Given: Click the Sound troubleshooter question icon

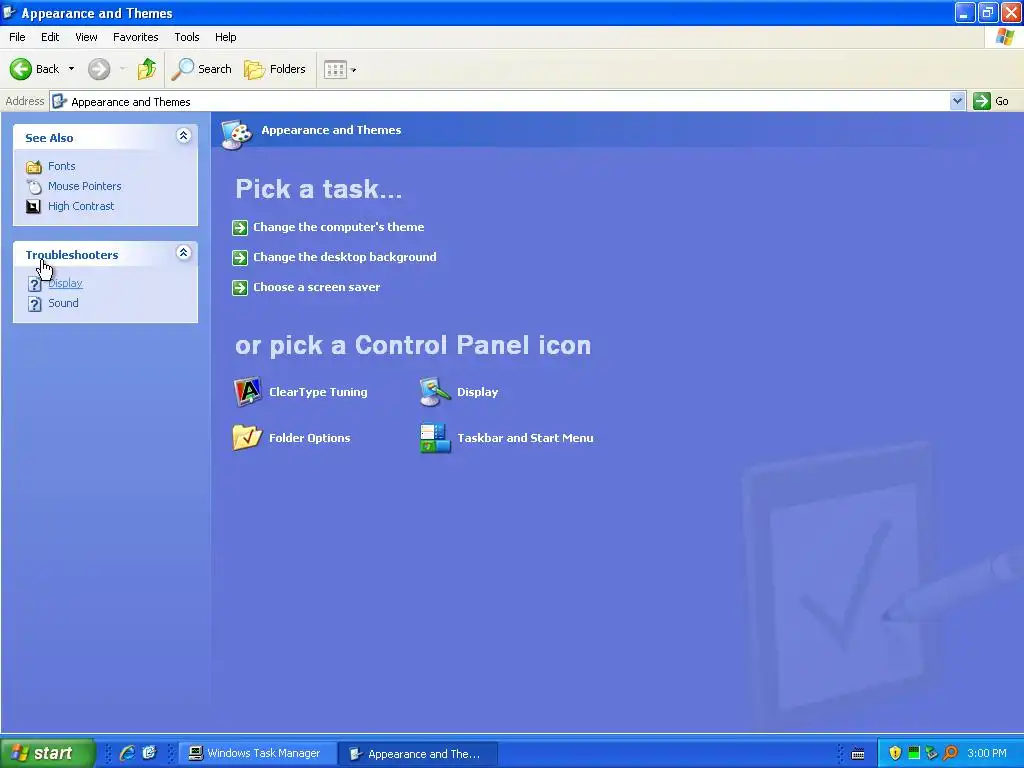Looking at the screenshot, I should [x=34, y=304].
